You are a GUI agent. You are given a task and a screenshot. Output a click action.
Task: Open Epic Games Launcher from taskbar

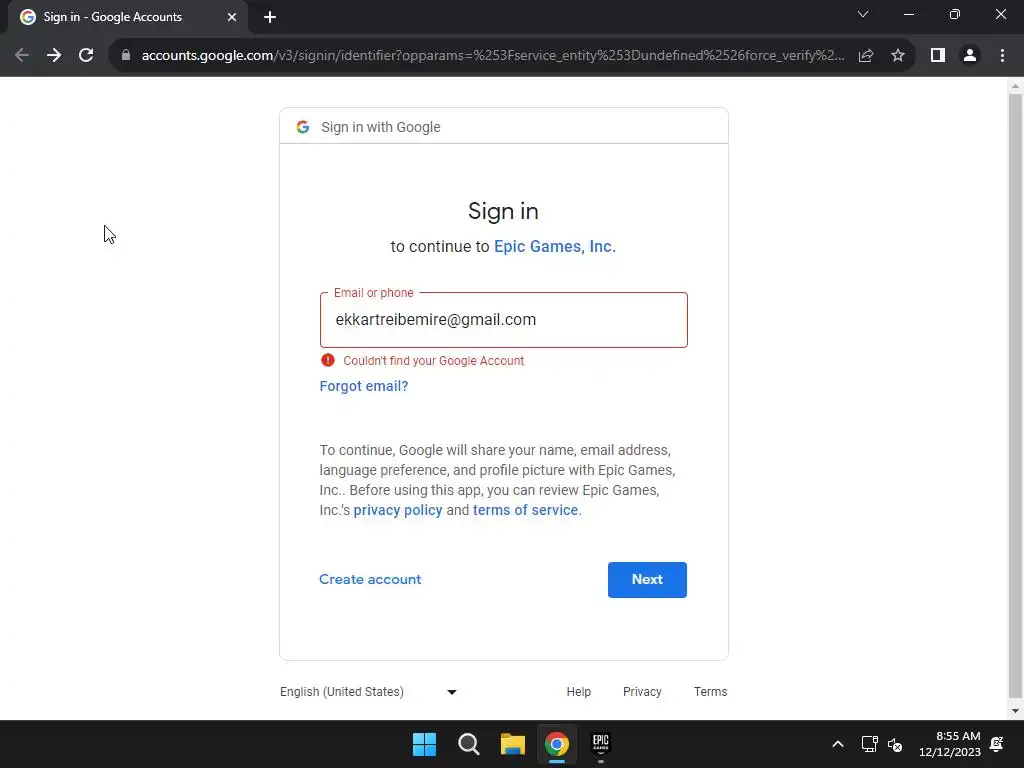pos(601,744)
